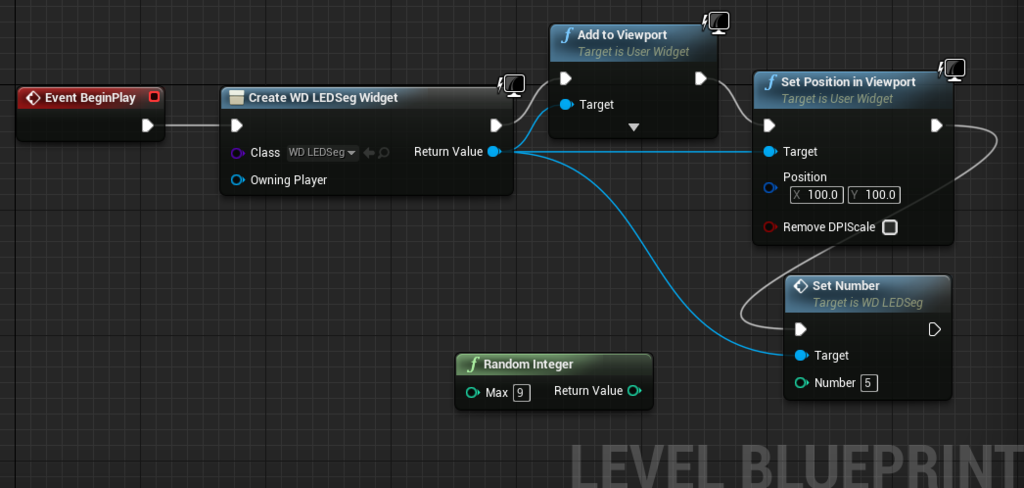The height and width of the screenshot is (488, 1024).
Task: Click the Set Number node header
Action: pos(868,294)
